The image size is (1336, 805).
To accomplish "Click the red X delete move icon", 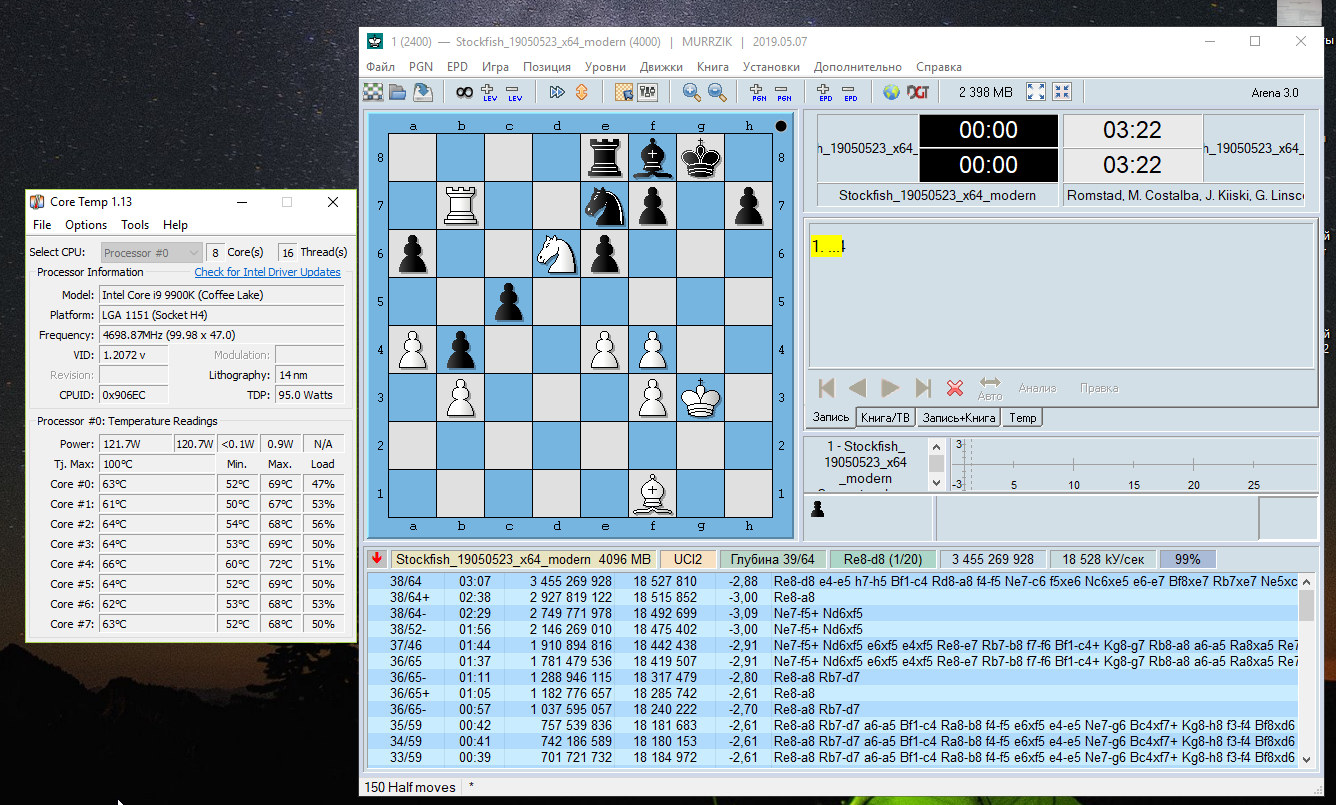I will click(955, 388).
